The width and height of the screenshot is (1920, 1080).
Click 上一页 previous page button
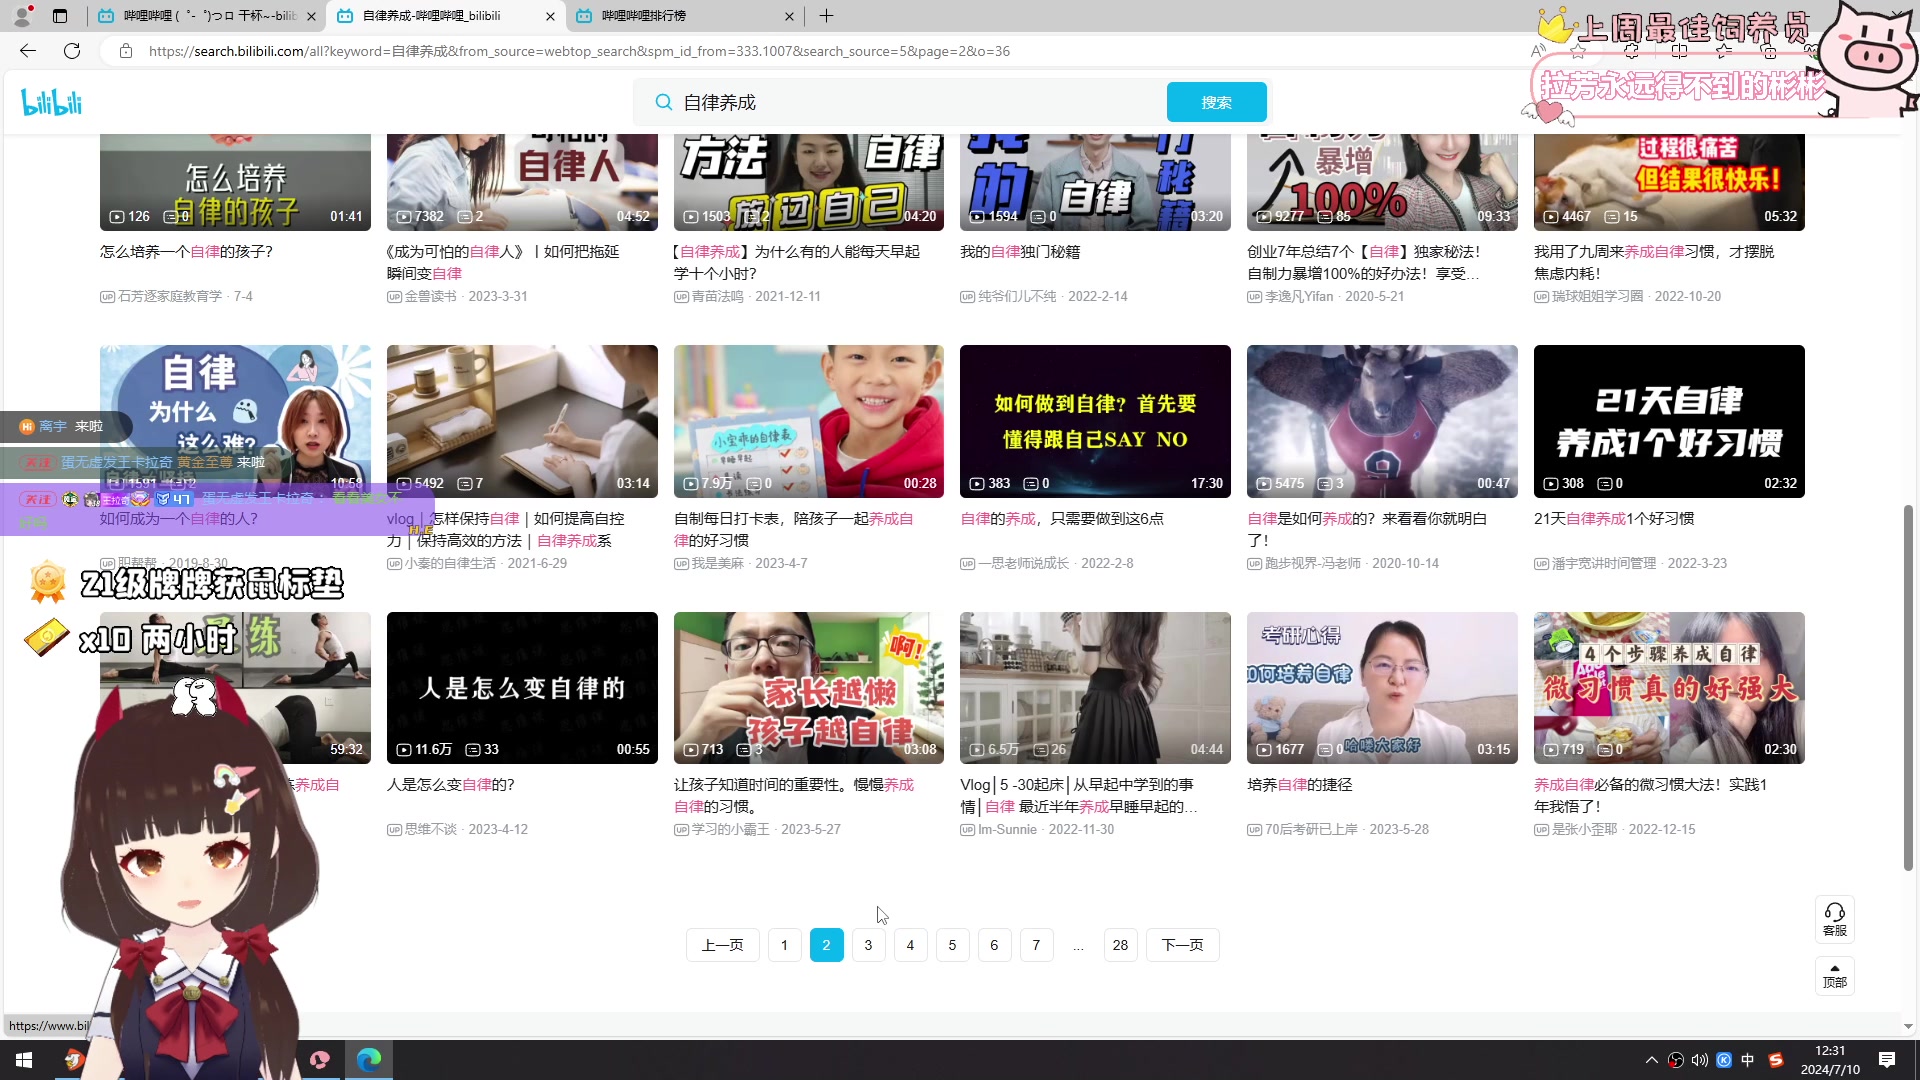point(722,945)
